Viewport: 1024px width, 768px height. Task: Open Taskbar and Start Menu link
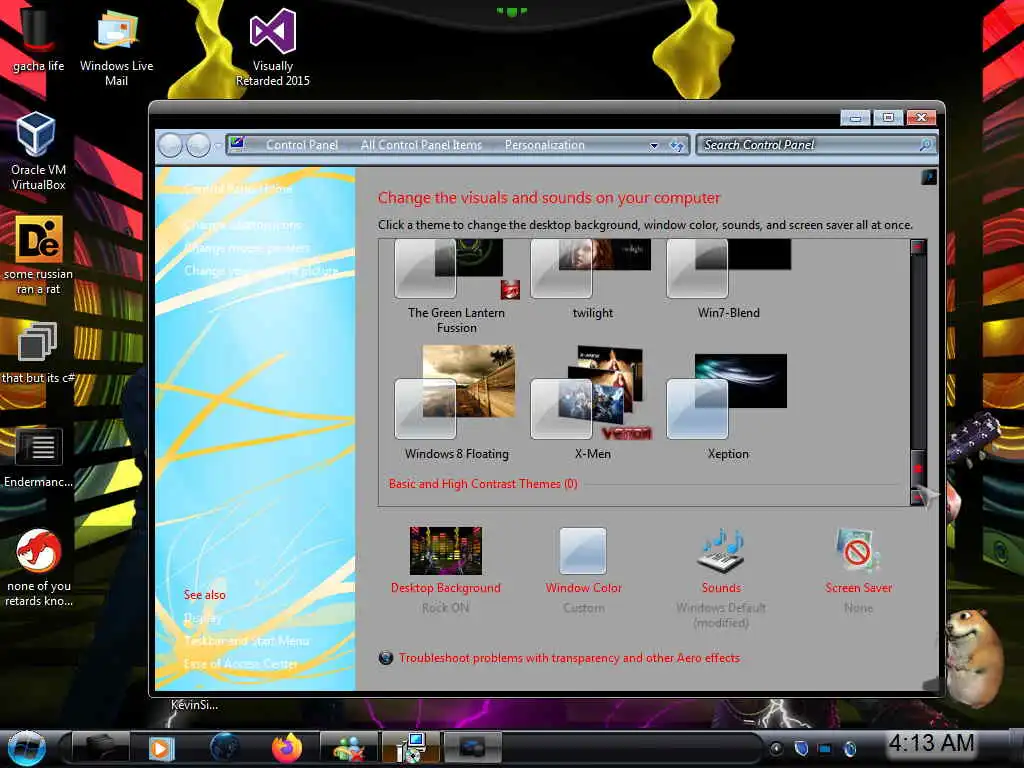click(246, 641)
